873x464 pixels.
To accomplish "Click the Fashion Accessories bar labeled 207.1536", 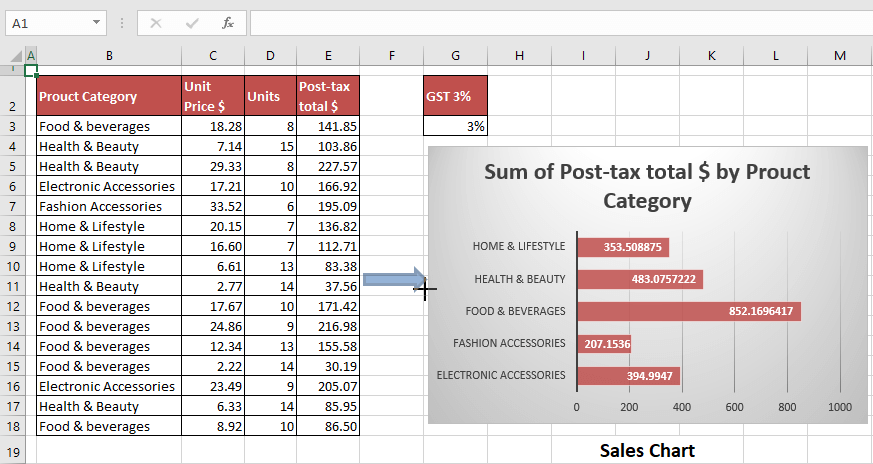I will pos(603,343).
